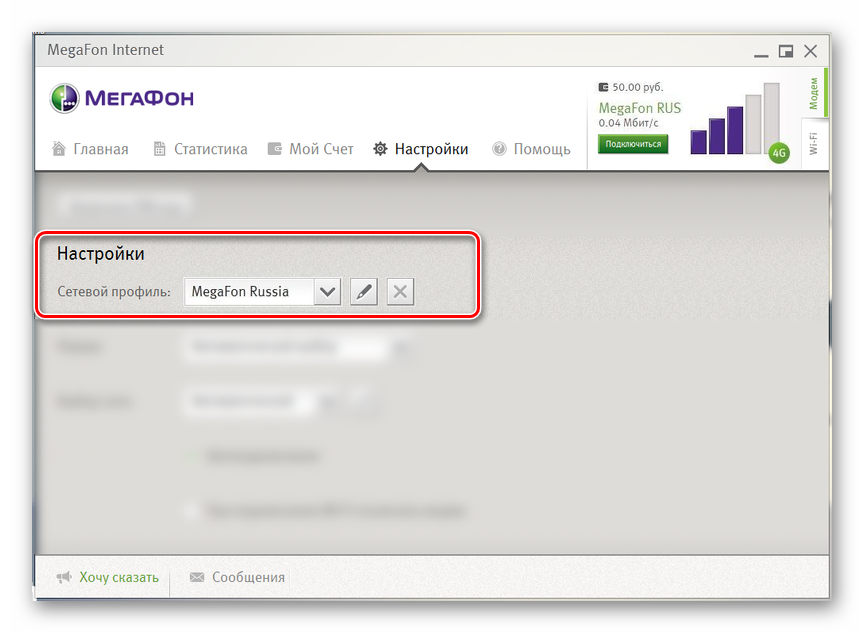This screenshot has height=633, width=864.
Task: Click the house icon of Главная
Action: coord(59,148)
